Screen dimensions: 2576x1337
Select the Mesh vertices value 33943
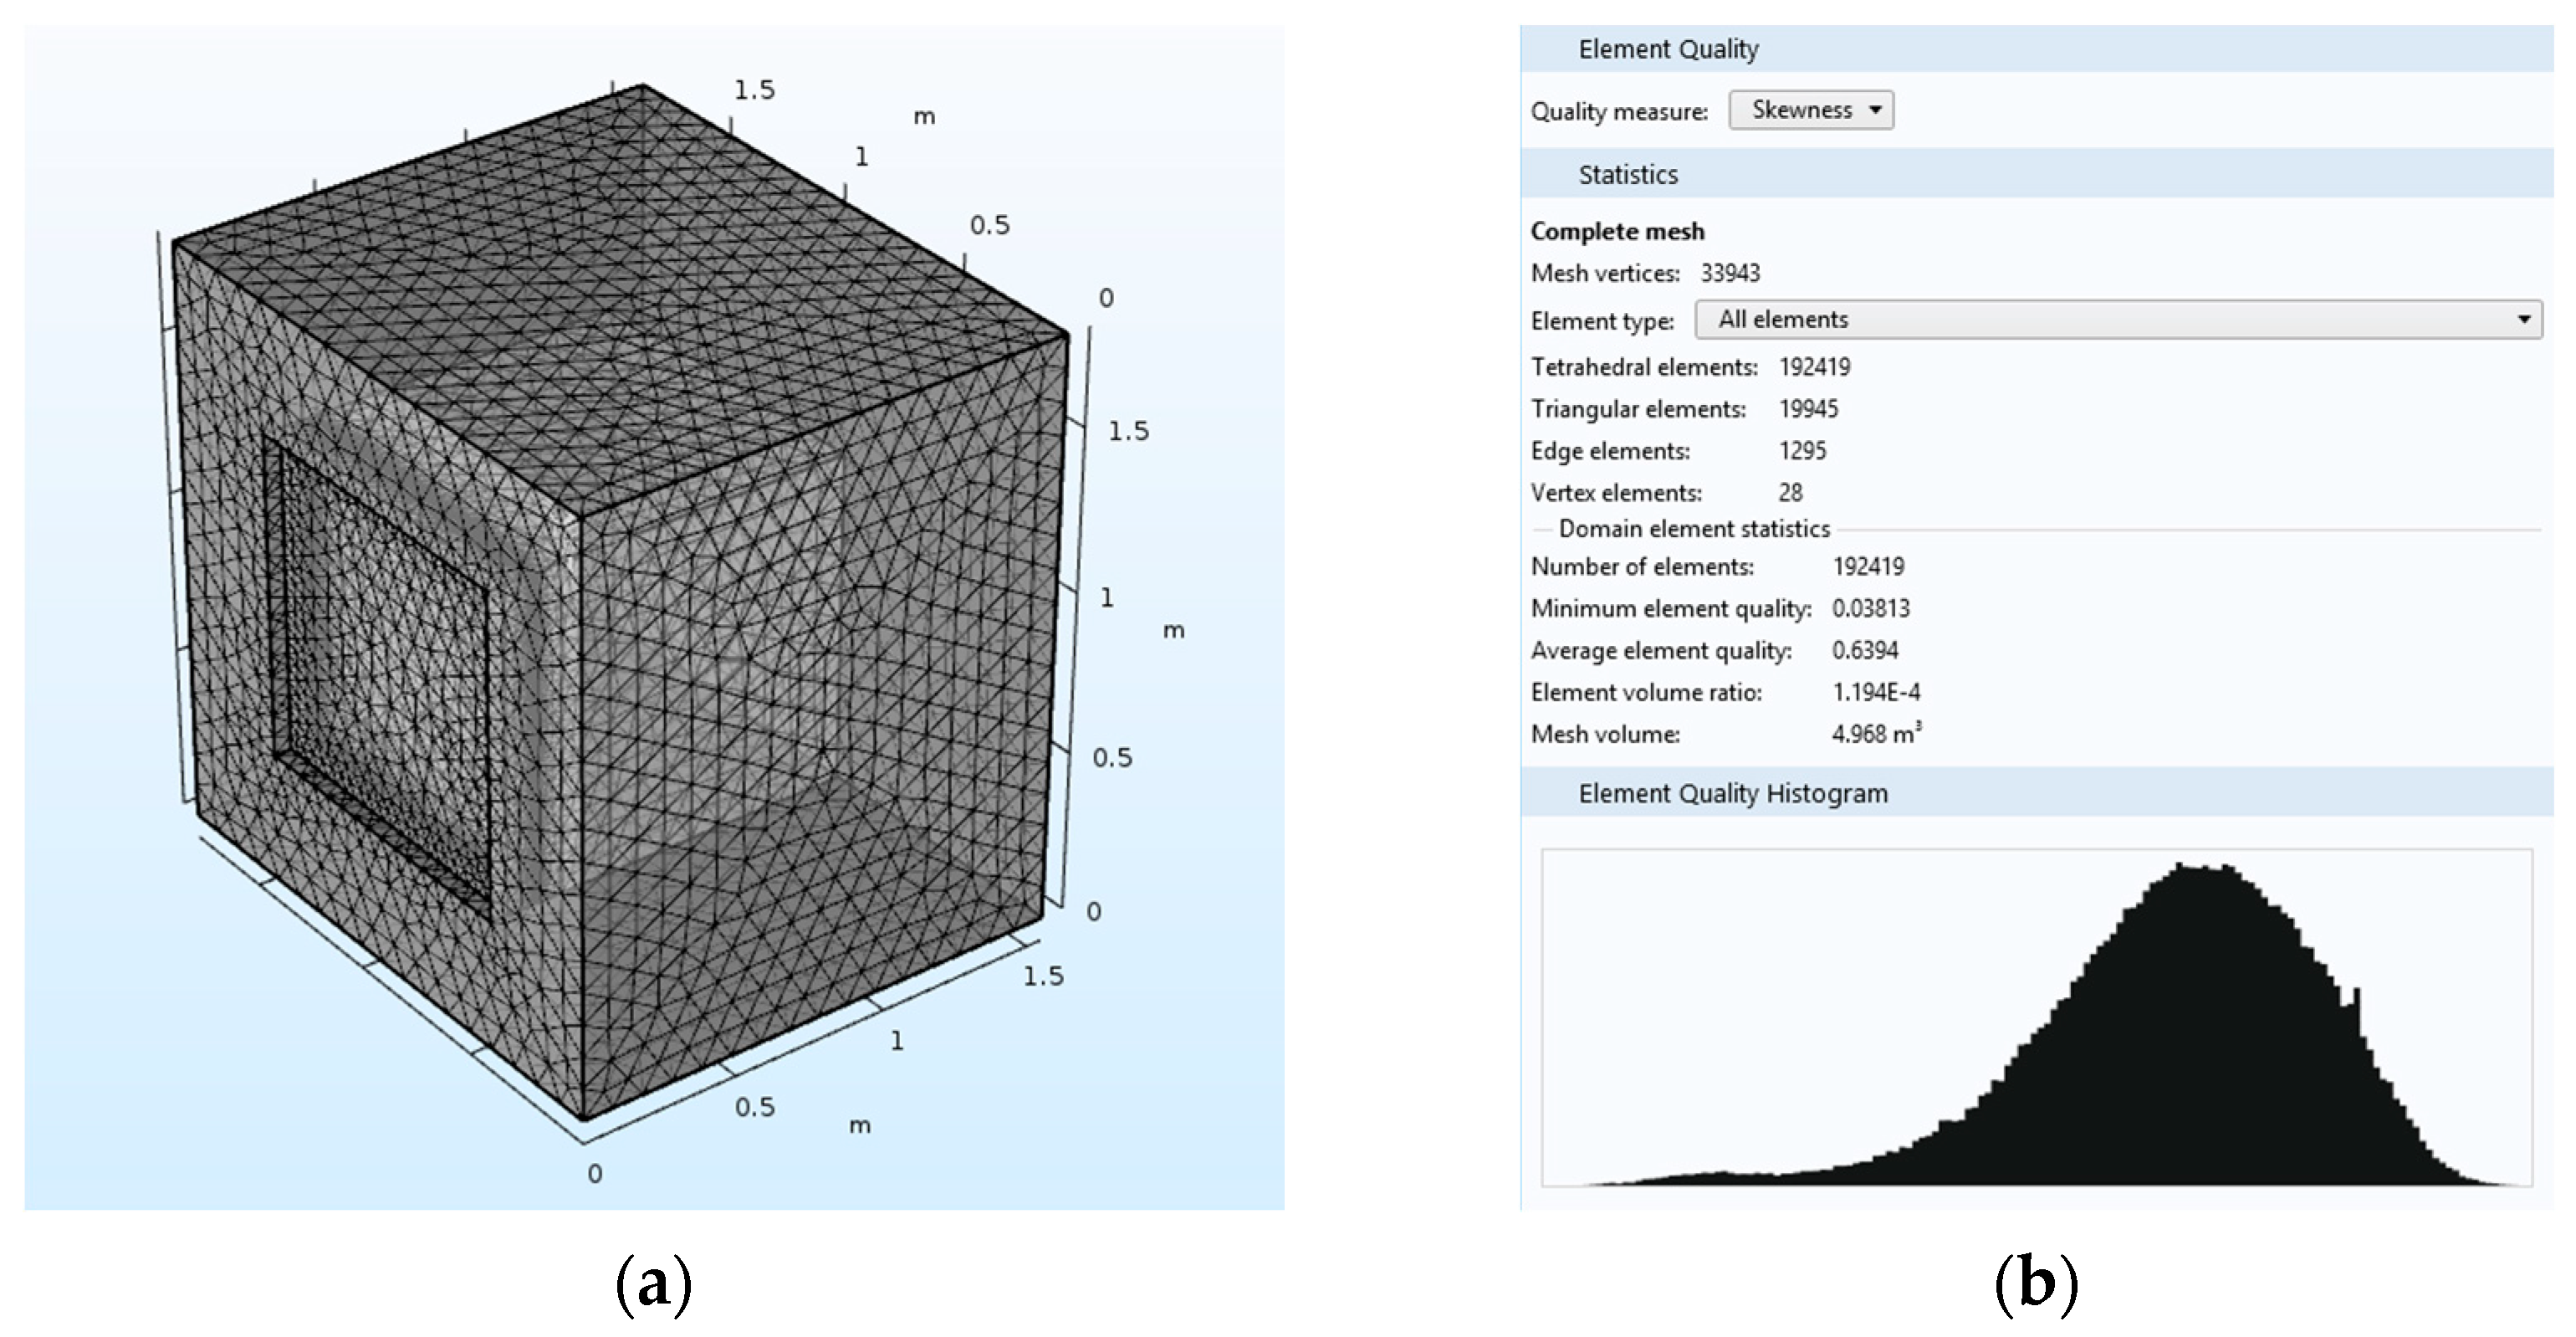pos(1730,274)
